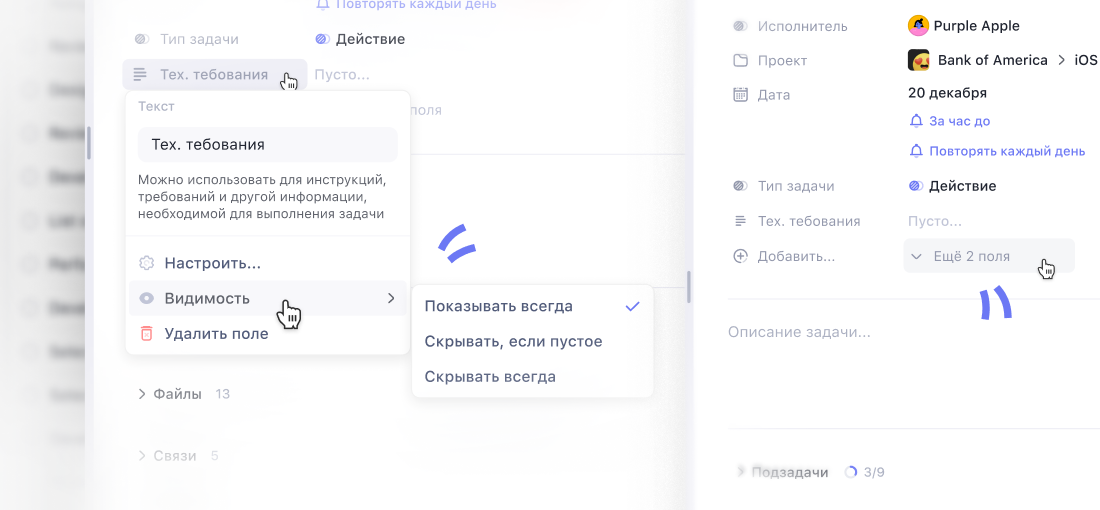The width and height of the screenshot is (1100, 510).
Task: Click Повторять каждый день link in right panel
Action: (x=1007, y=151)
